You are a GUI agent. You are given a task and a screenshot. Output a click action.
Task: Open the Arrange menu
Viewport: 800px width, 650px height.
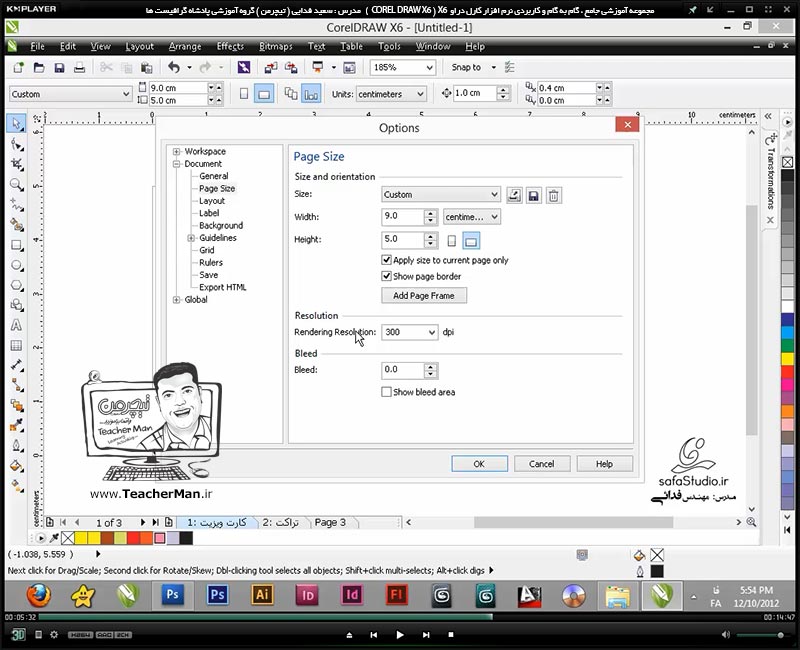[185, 46]
